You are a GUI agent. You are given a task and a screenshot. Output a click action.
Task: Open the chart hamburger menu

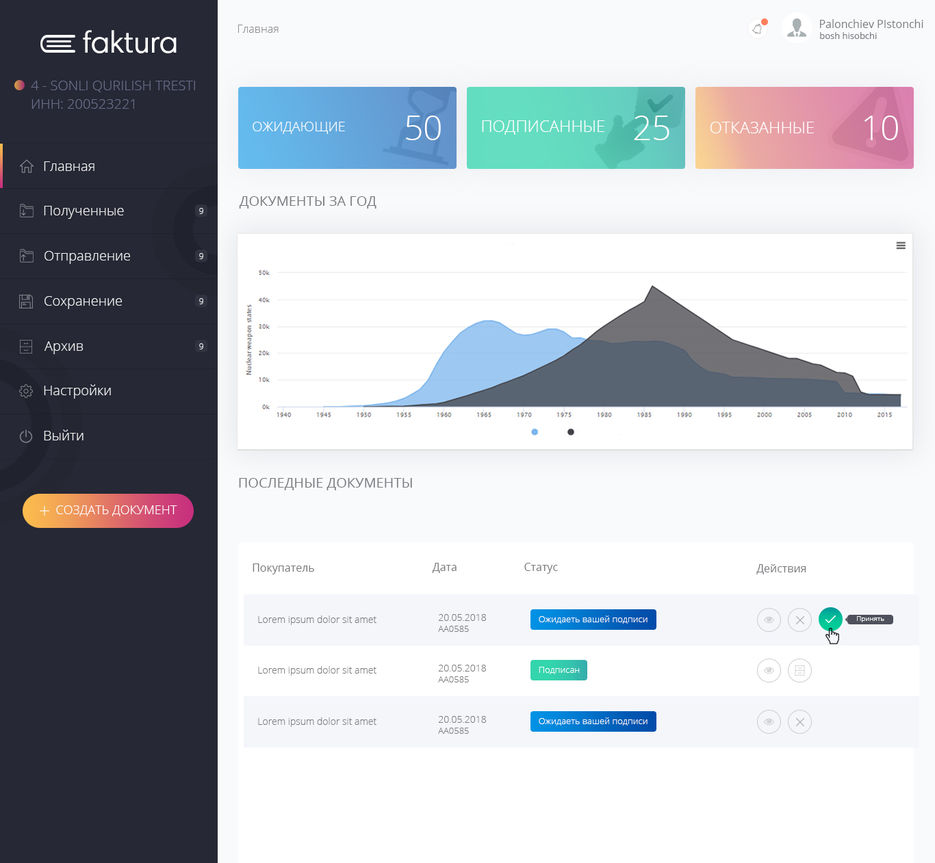(900, 245)
